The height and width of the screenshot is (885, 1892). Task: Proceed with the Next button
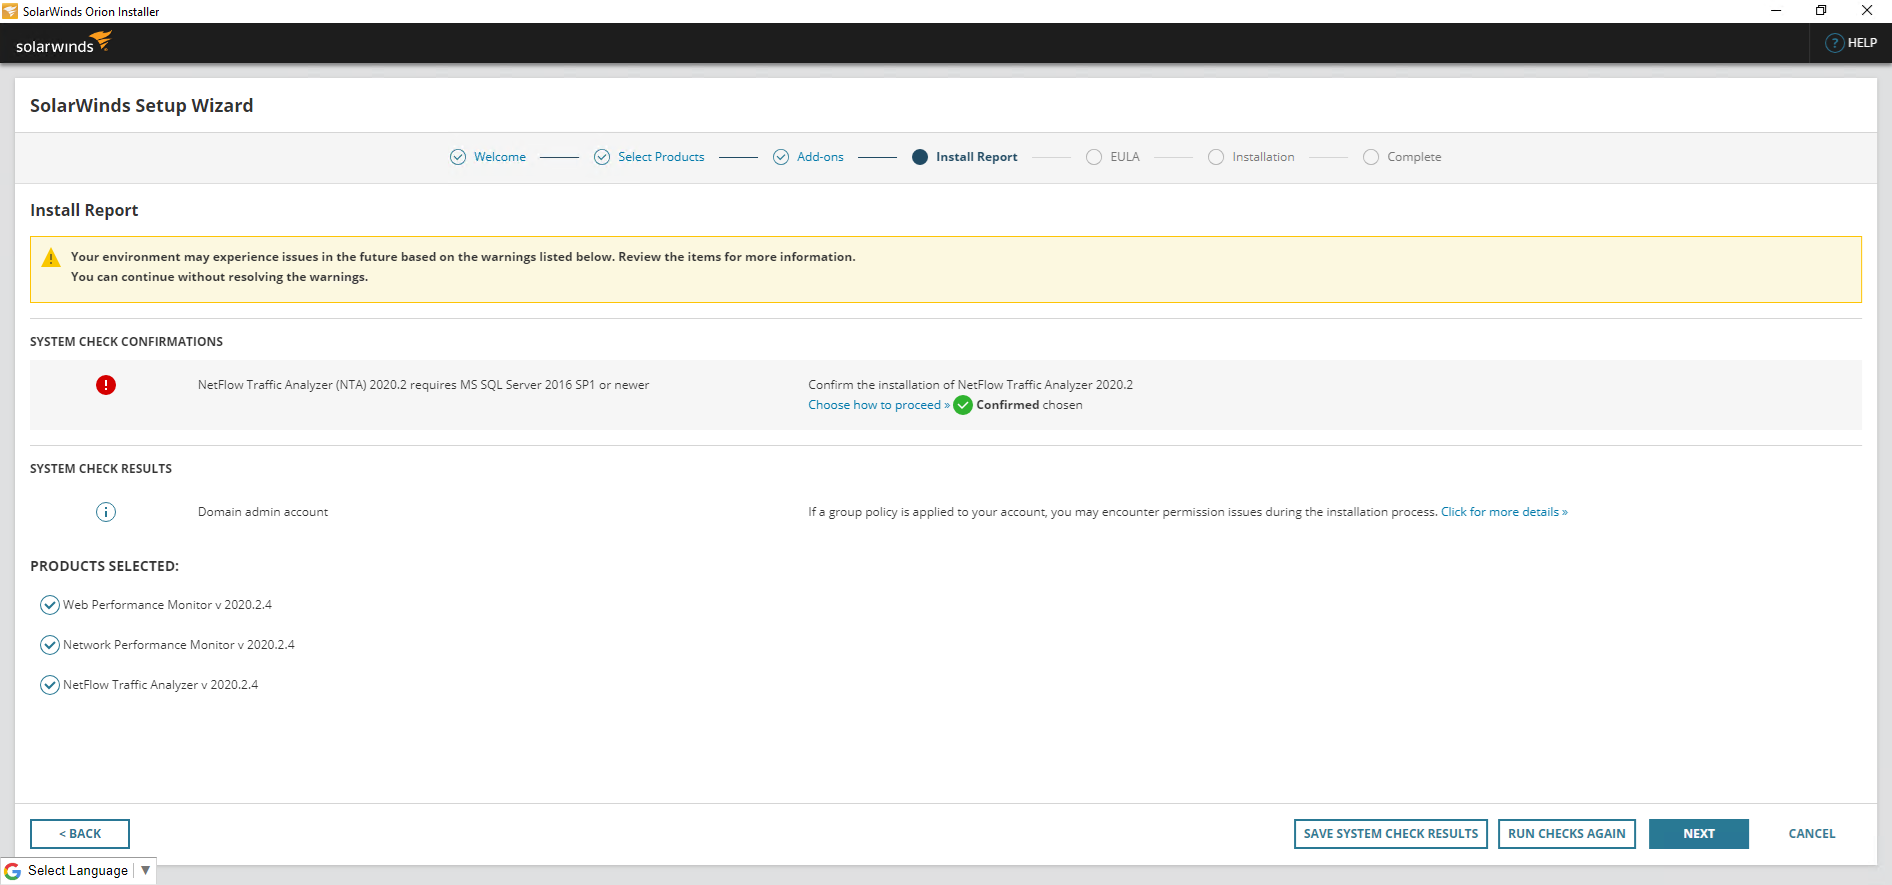point(1699,834)
